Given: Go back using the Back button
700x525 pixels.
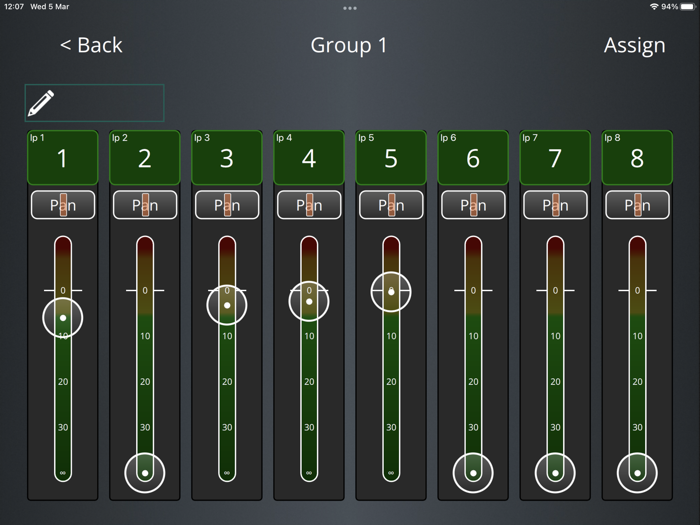Looking at the screenshot, I should coord(91,45).
